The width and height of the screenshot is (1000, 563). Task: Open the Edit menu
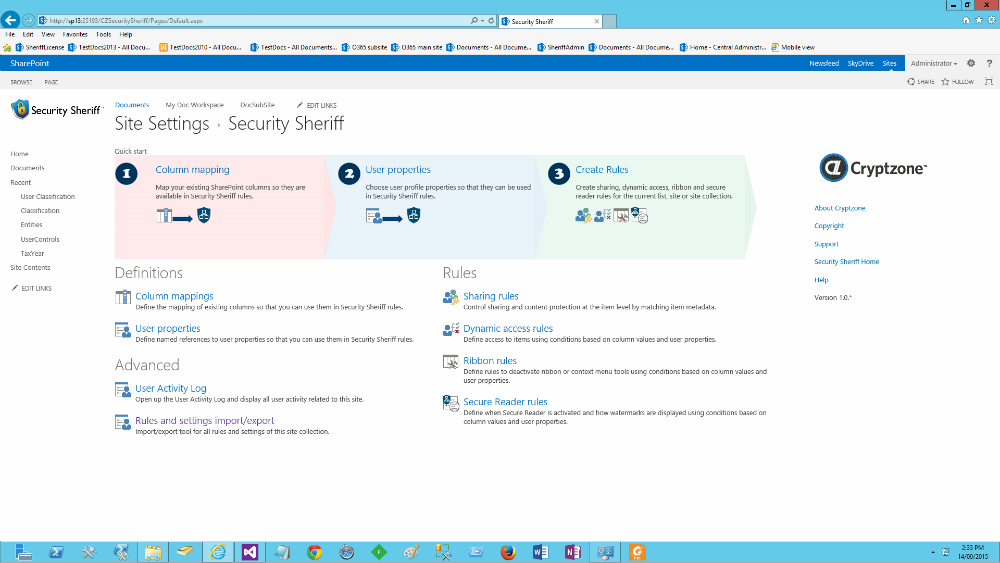(x=28, y=34)
